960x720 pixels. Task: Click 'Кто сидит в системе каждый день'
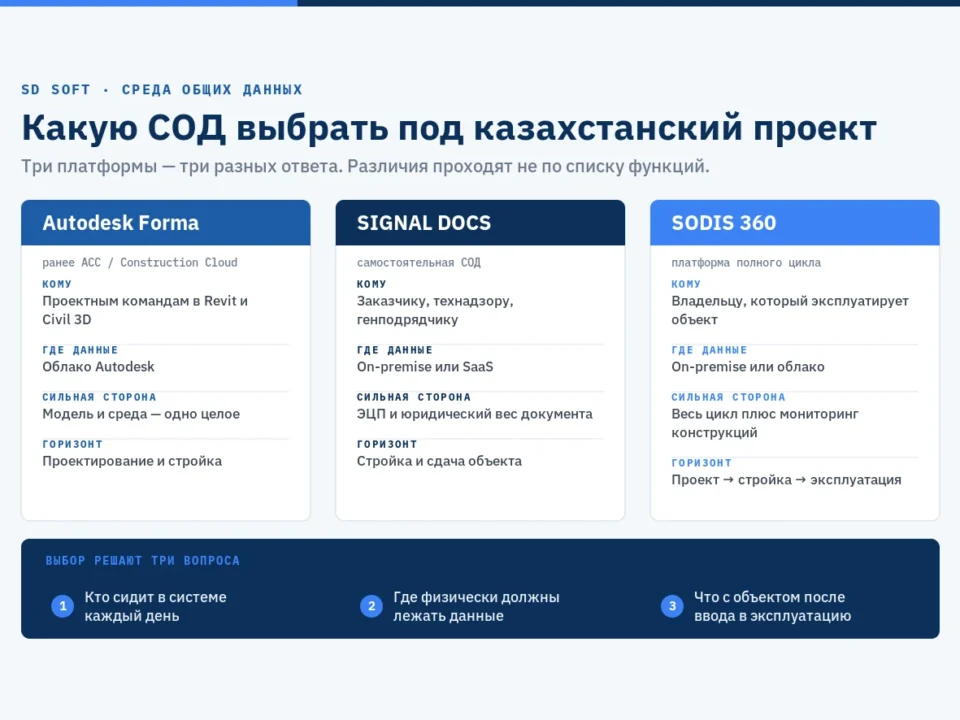click(156, 606)
